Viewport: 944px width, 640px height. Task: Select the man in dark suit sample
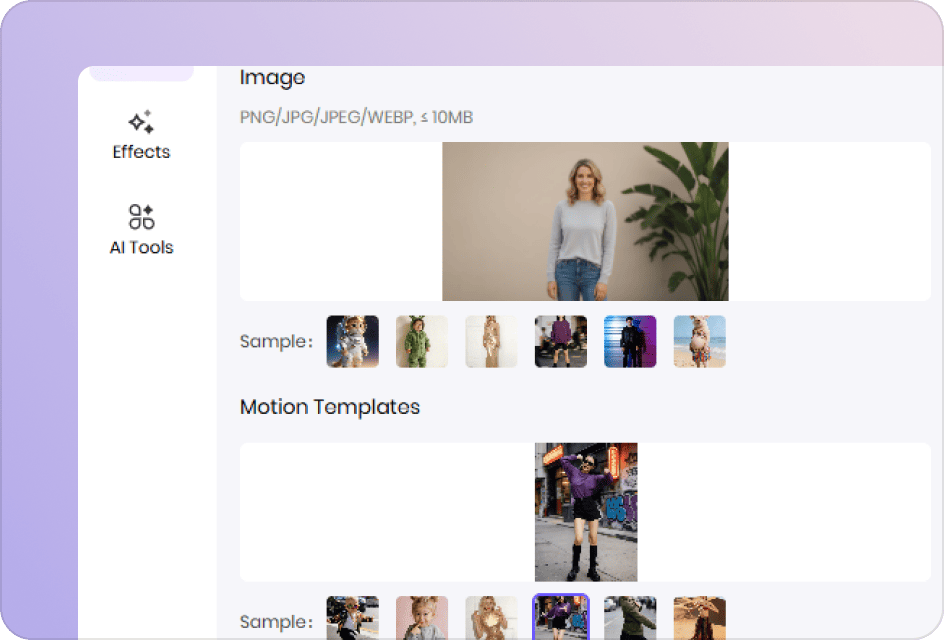630,342
